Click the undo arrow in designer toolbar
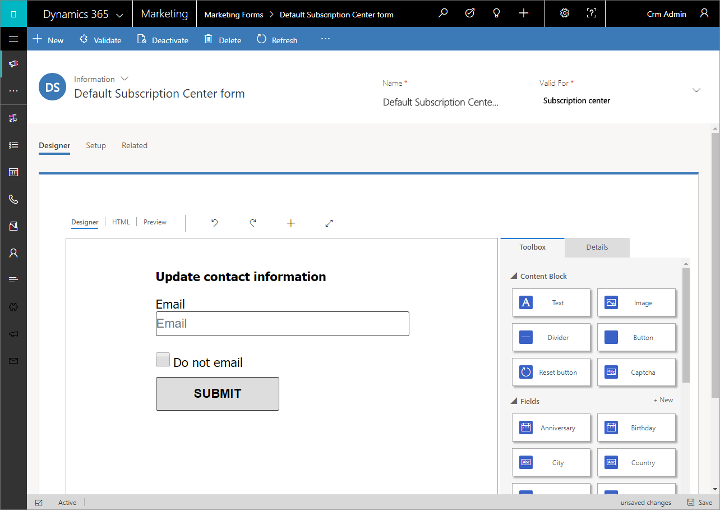This screenshot has height=510, width=720. pos(214,223)
